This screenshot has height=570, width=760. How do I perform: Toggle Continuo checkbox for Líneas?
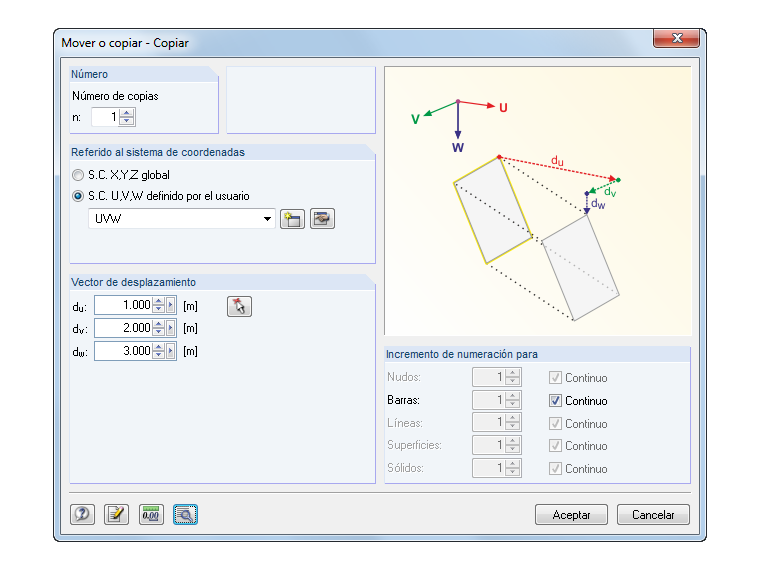click(555, 424)
